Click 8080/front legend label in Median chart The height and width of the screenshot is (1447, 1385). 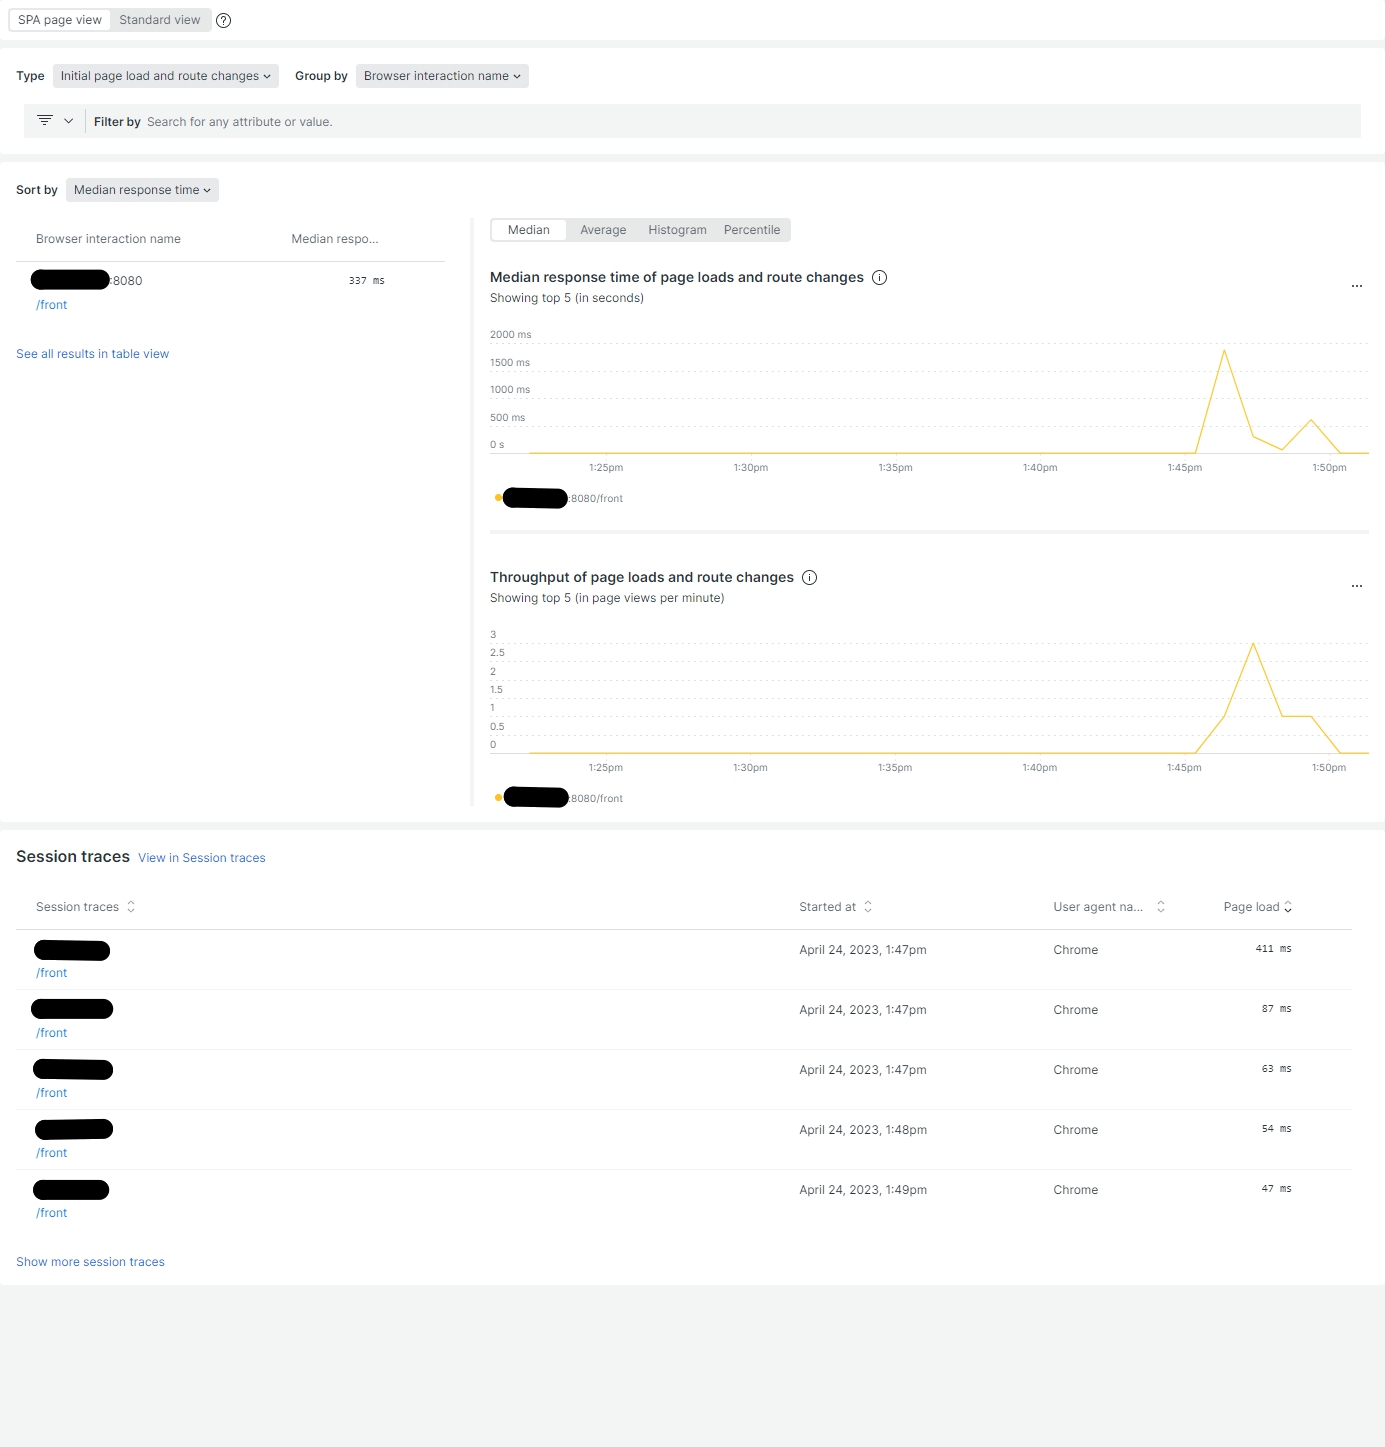pos(596,498)
